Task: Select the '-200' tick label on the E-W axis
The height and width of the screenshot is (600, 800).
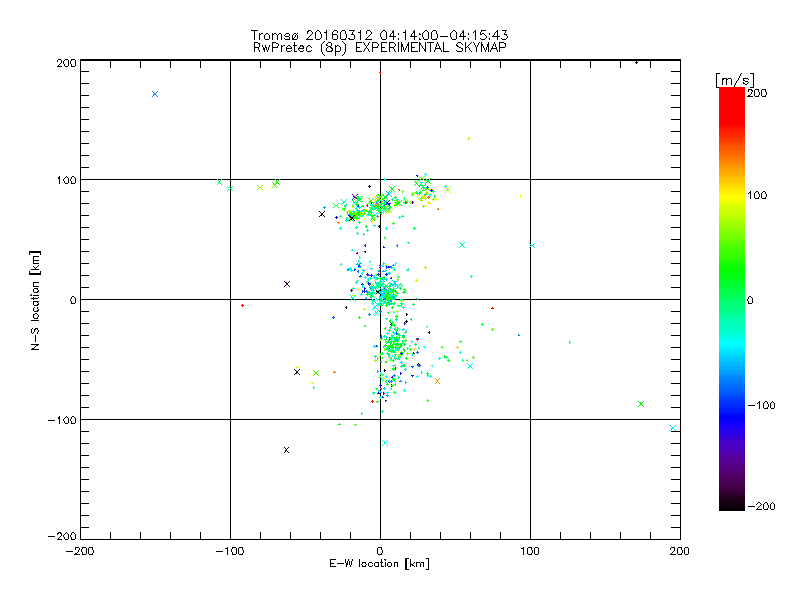Action: point(81,551)
